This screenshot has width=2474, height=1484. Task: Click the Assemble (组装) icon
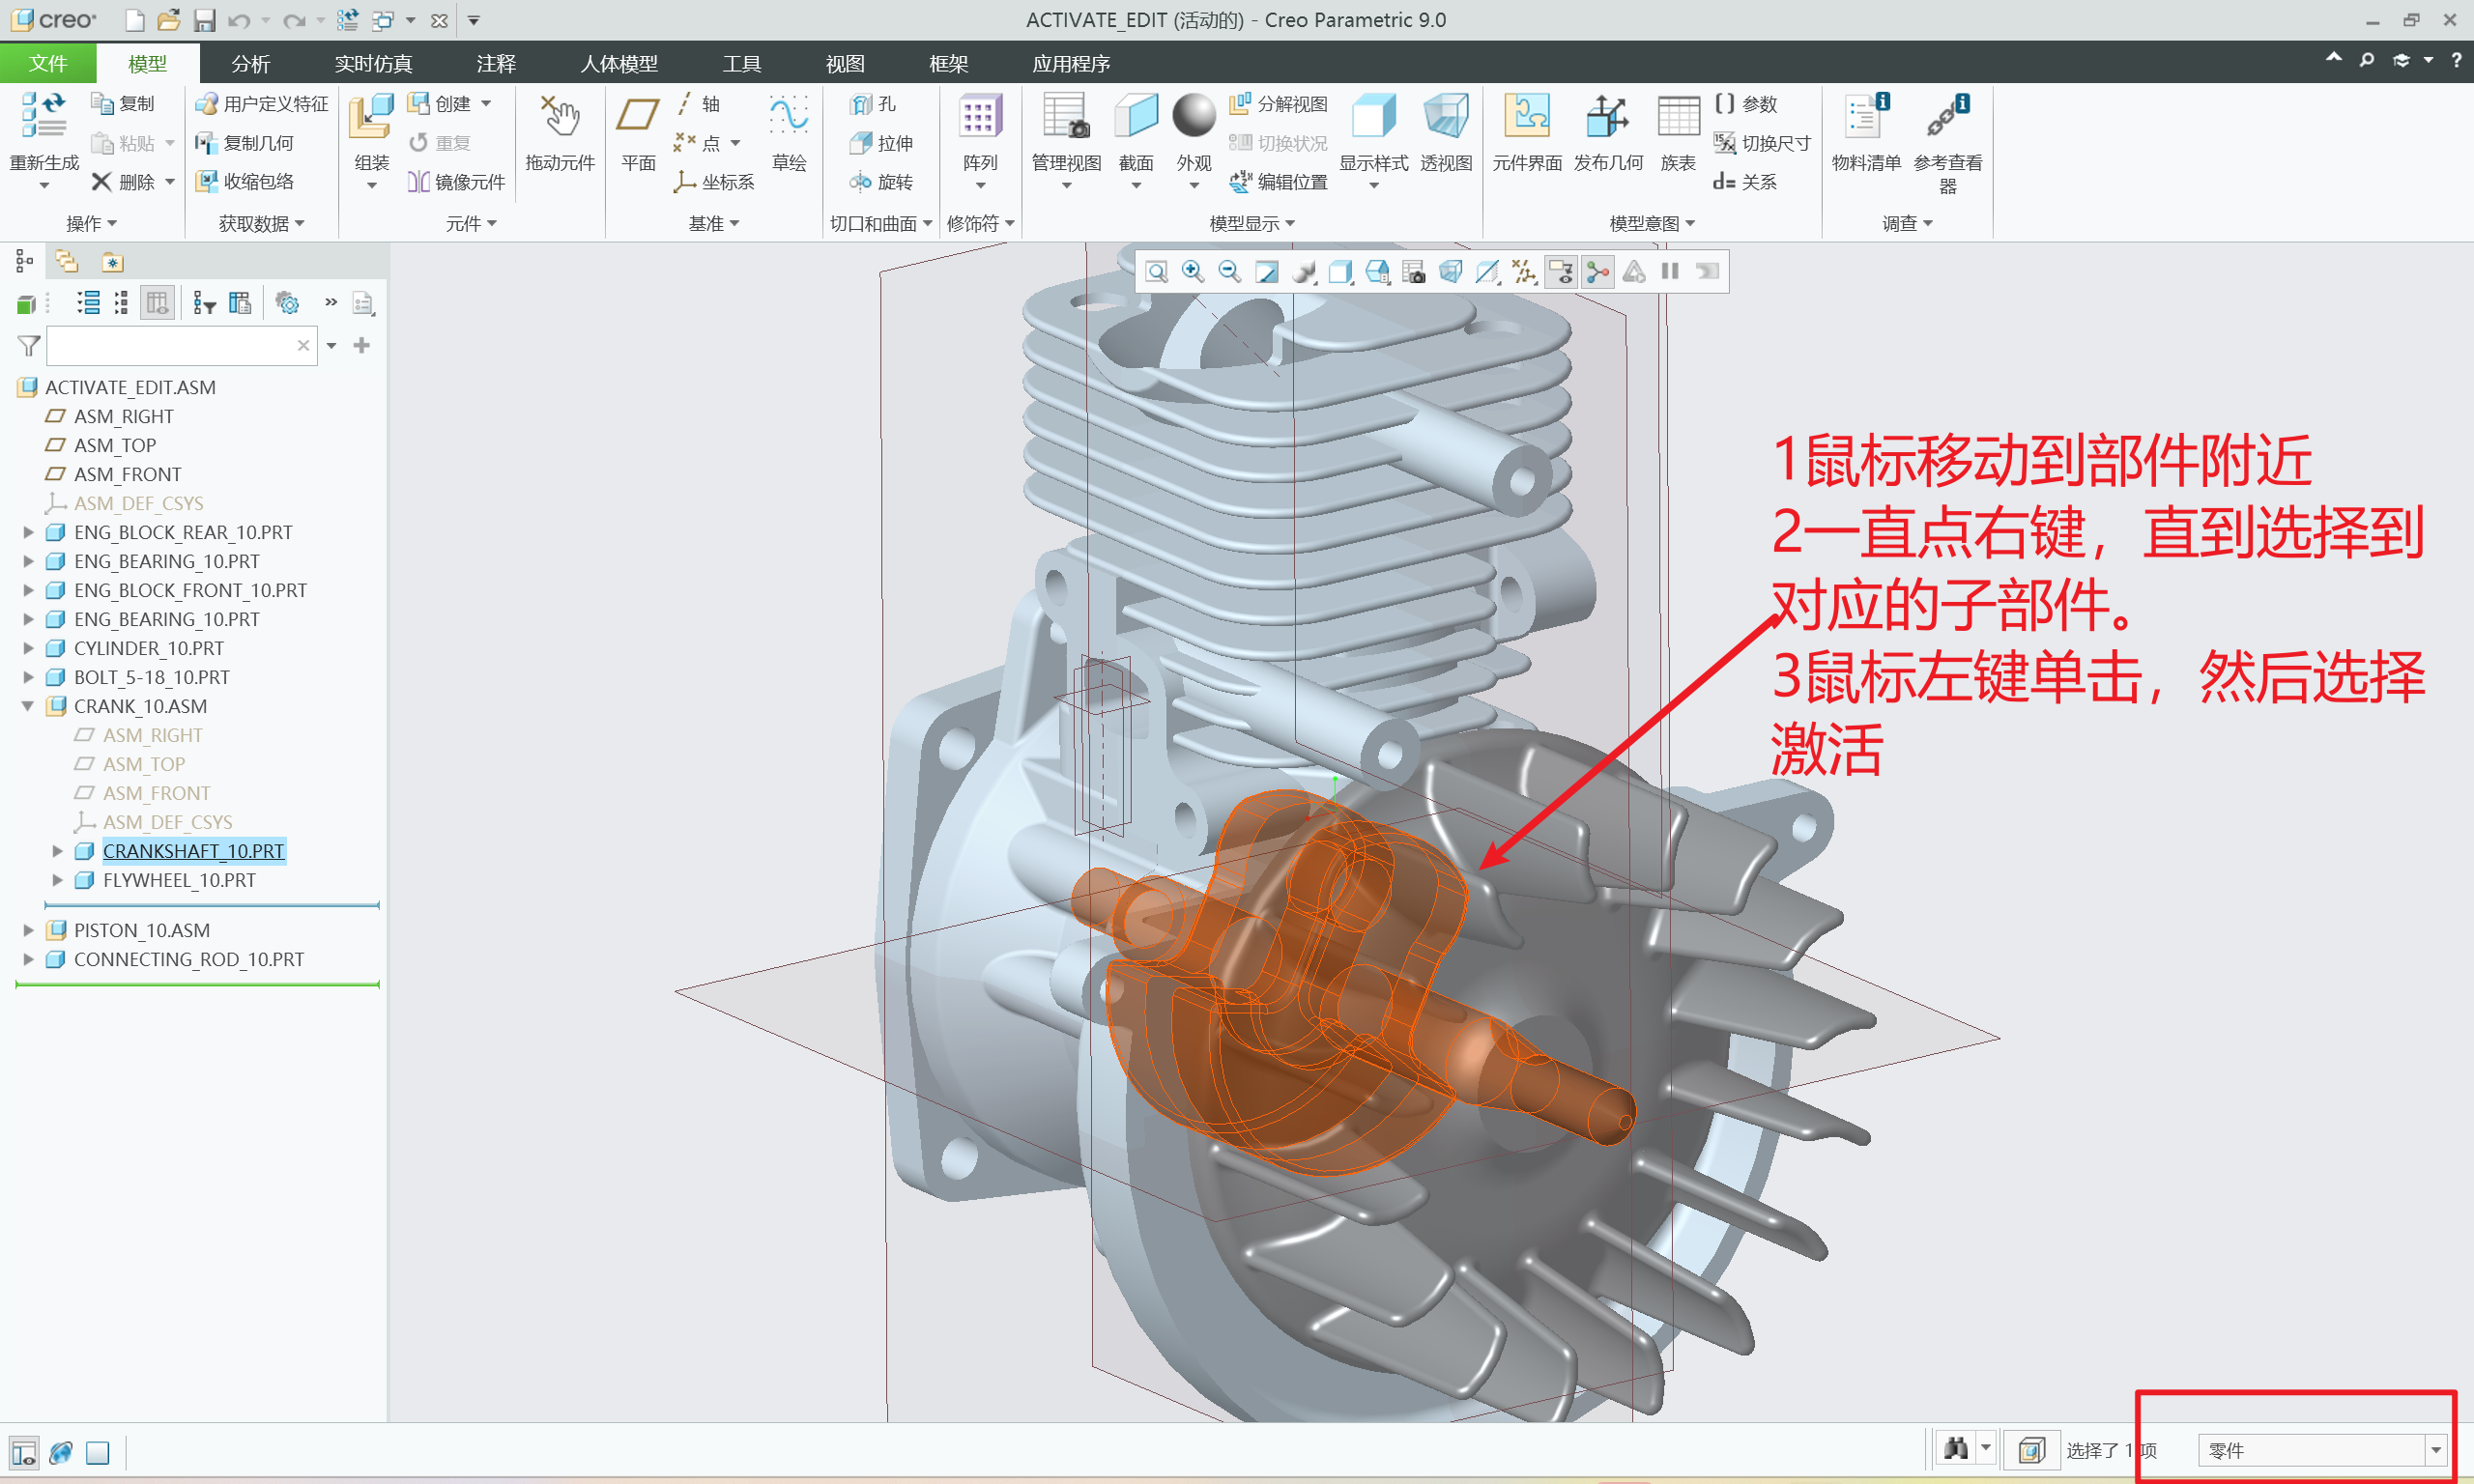coord(371,117)
